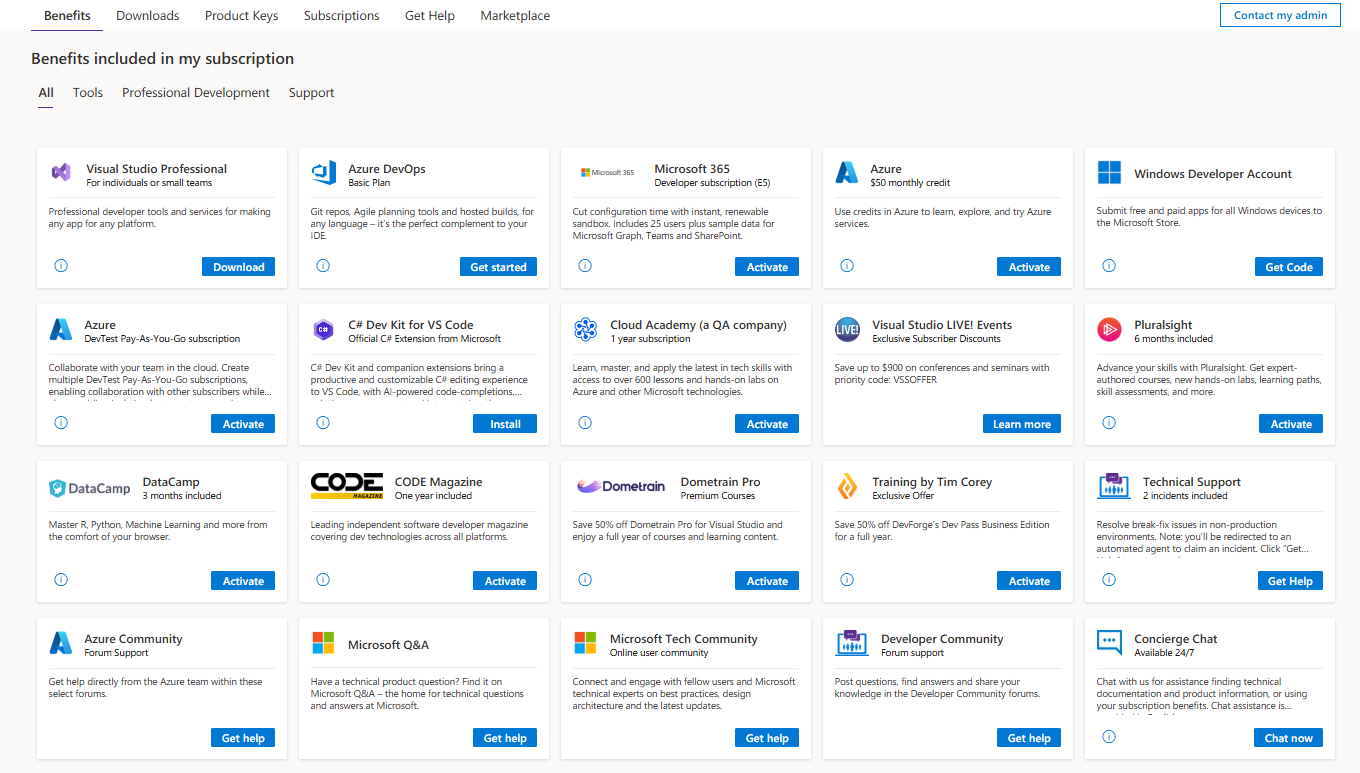Click the Concierge Chat speech bubble icon
1360x773 pixels.
pos(1109,642)
